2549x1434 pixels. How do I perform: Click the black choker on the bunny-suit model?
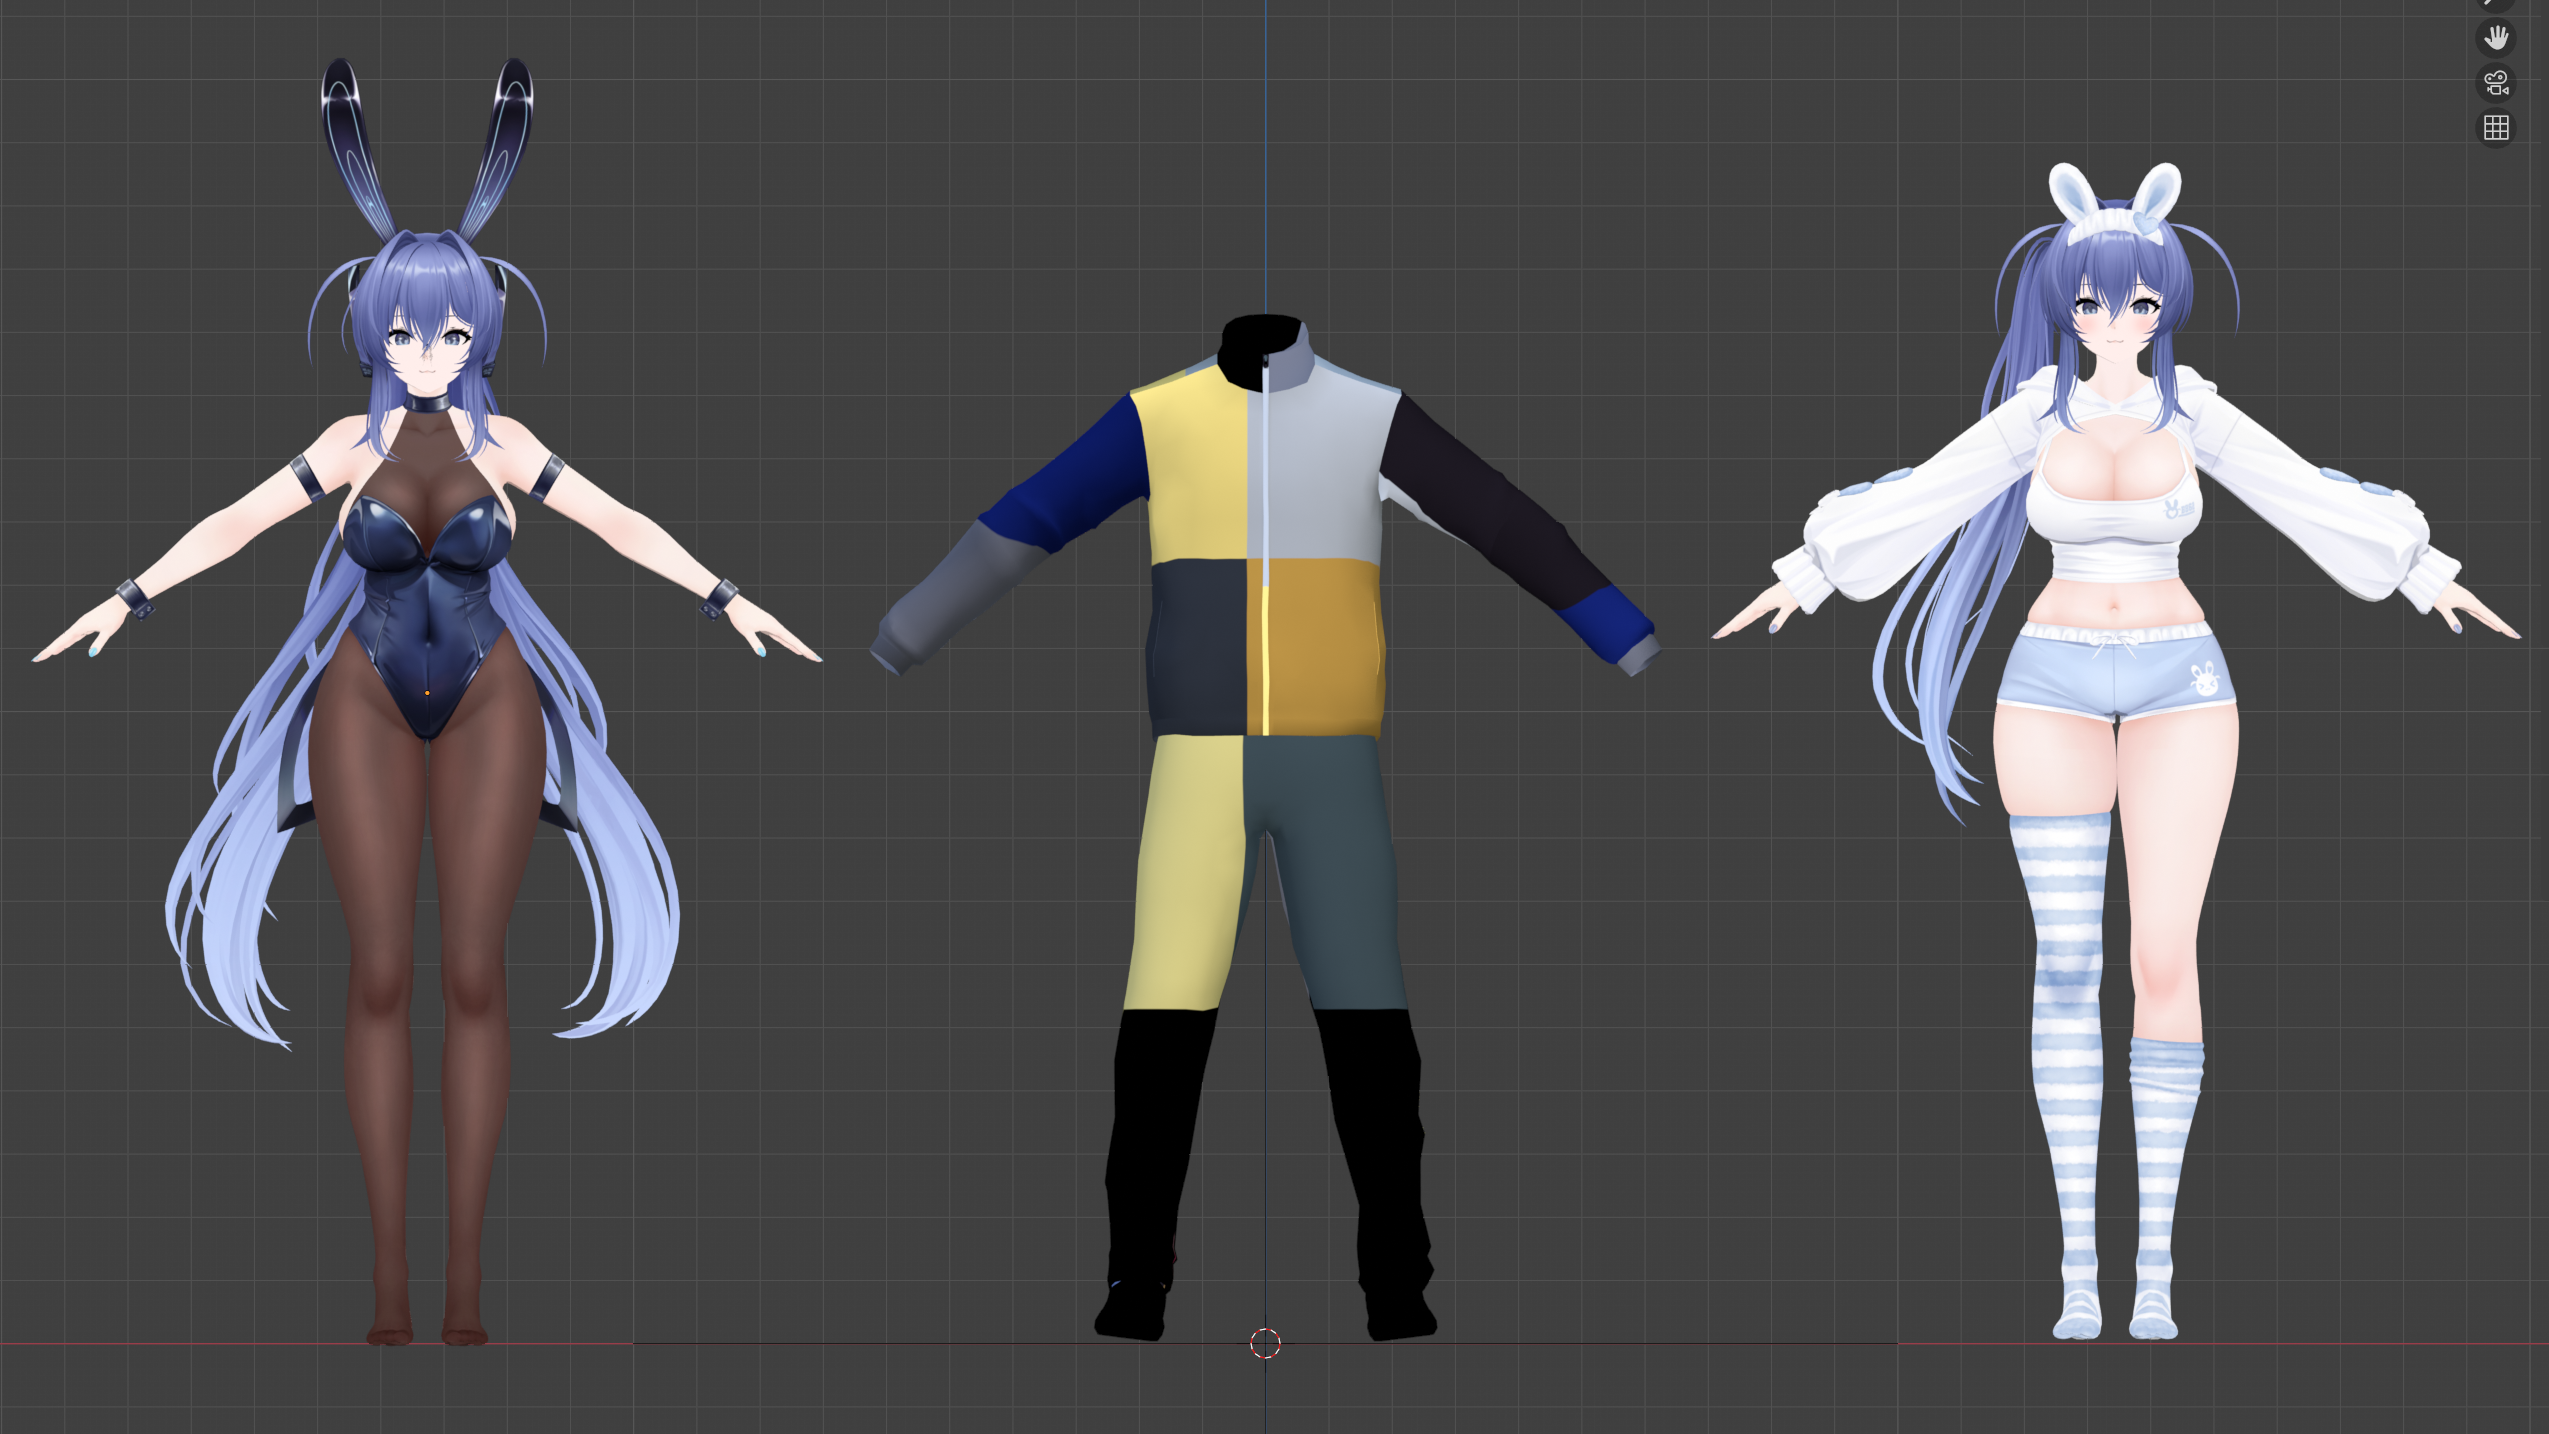click(427, 404)
